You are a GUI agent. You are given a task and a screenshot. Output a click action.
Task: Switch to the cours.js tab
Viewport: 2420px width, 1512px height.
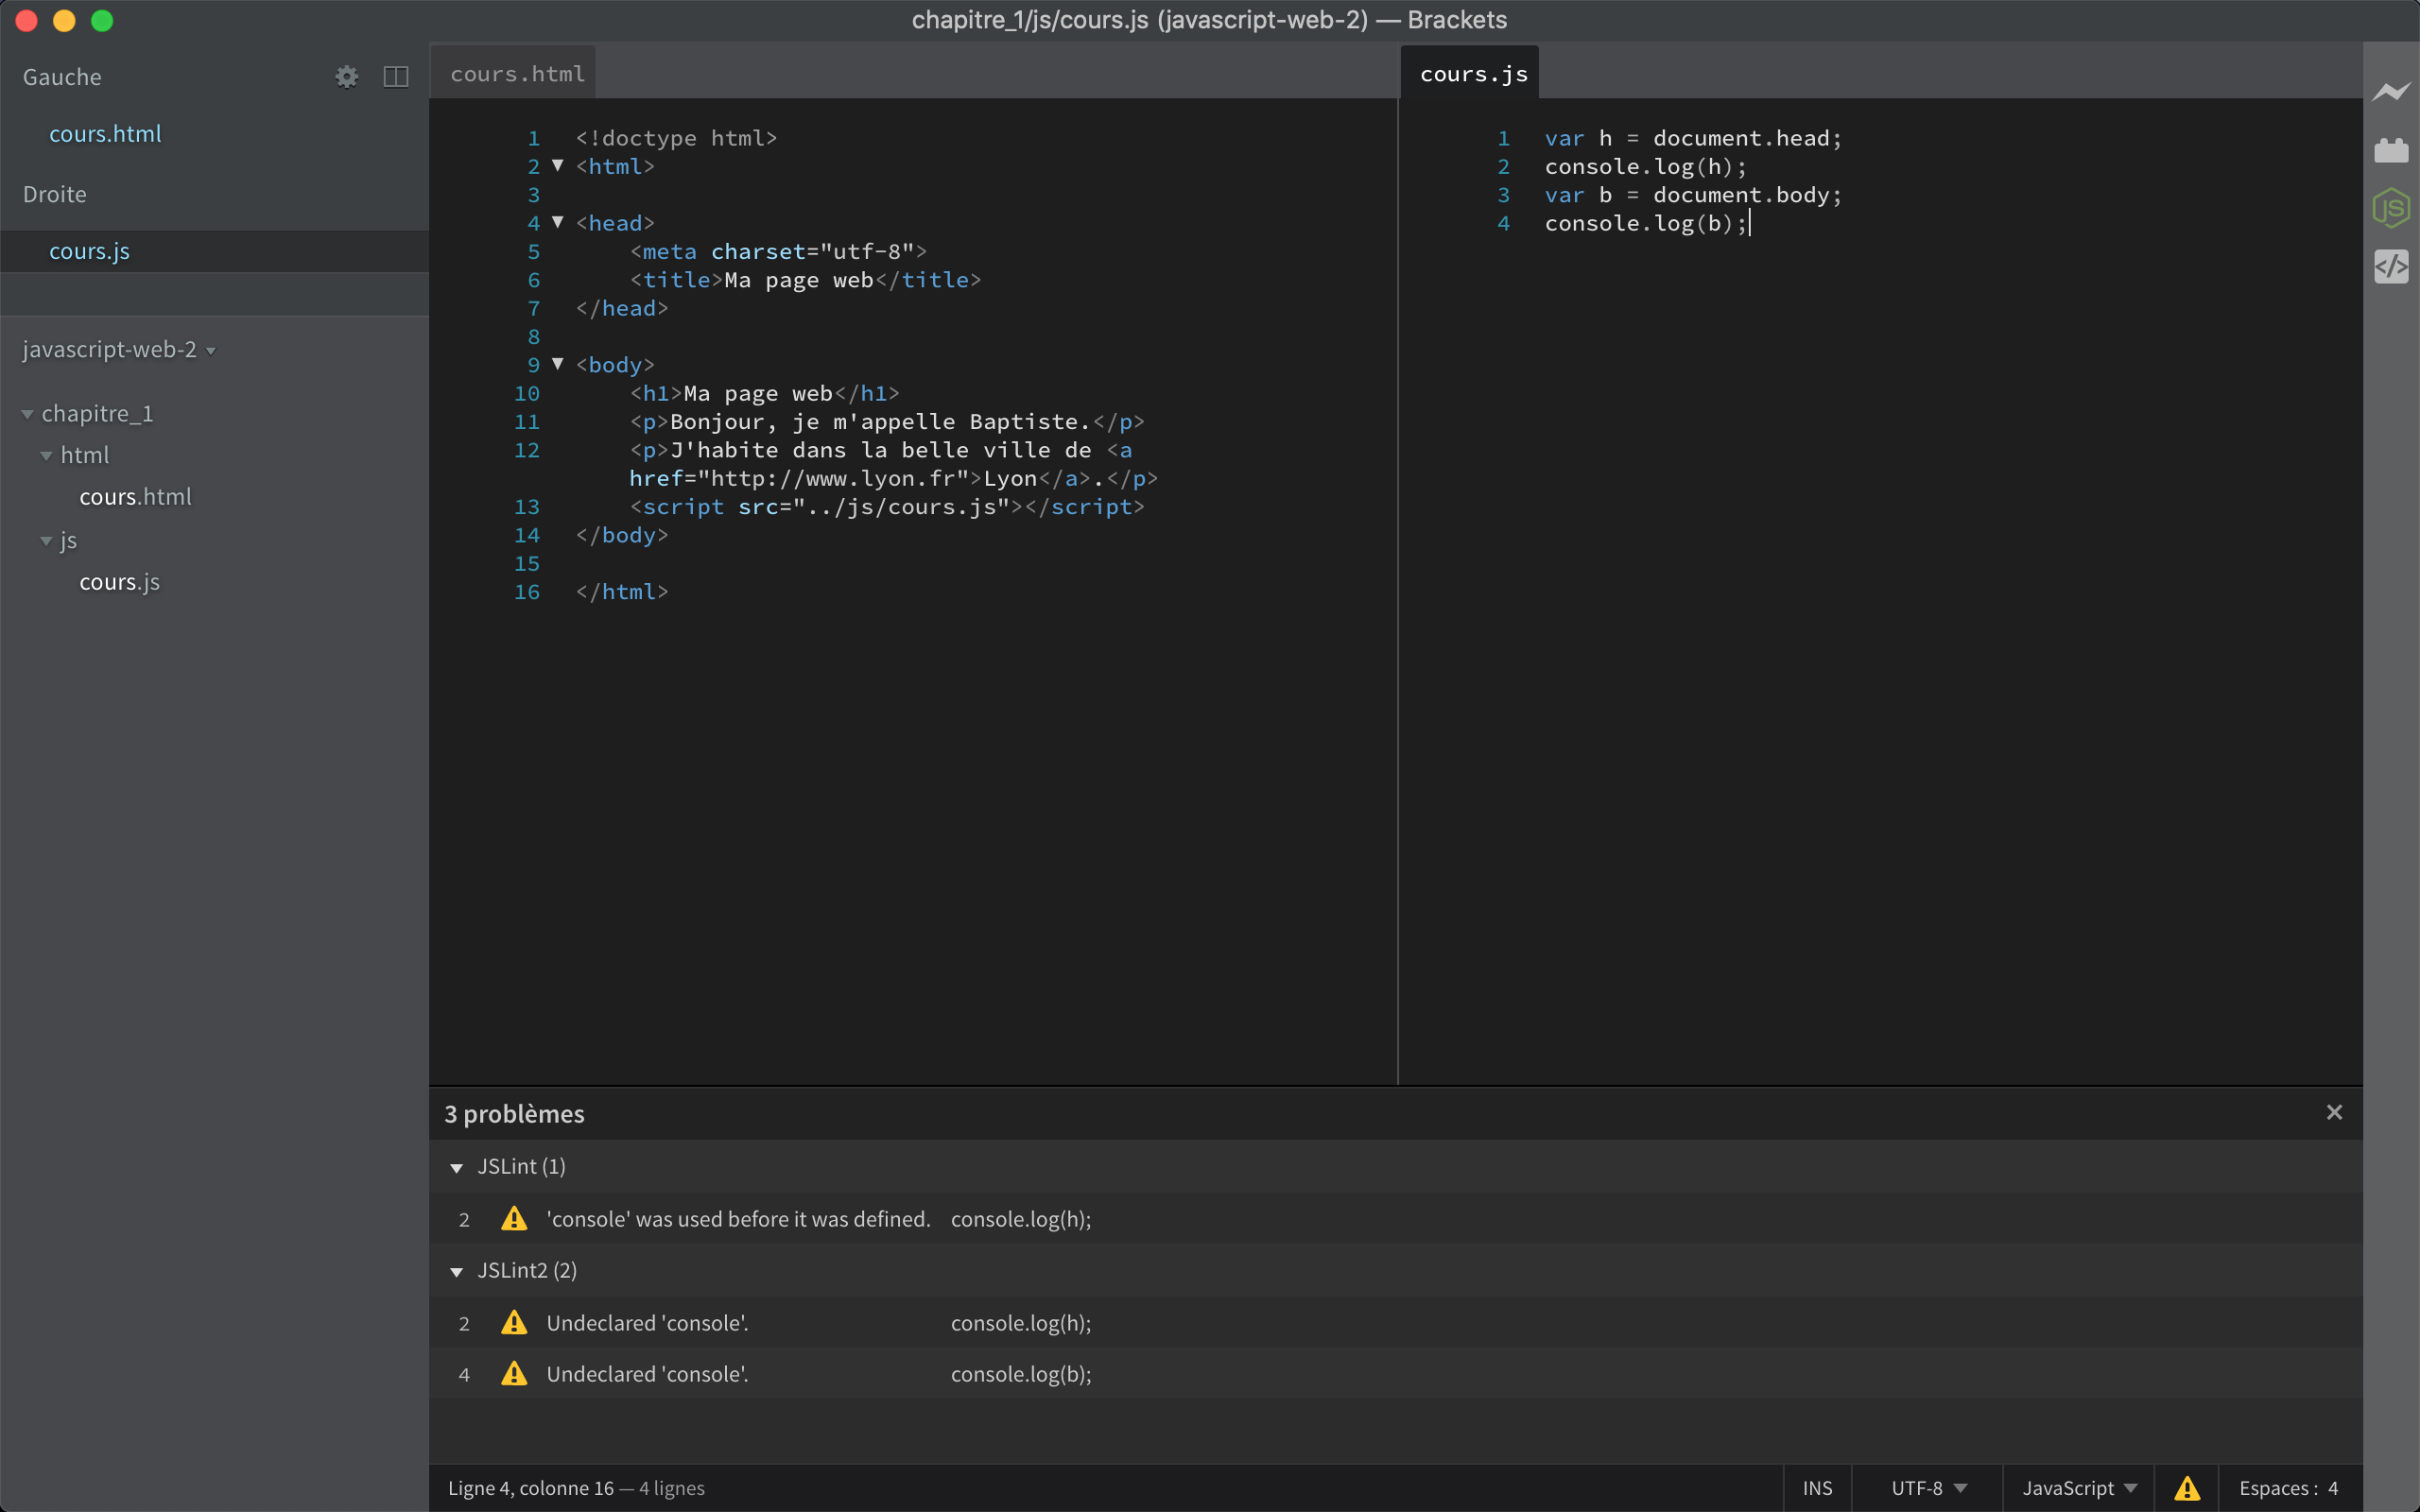[1473, 71]
